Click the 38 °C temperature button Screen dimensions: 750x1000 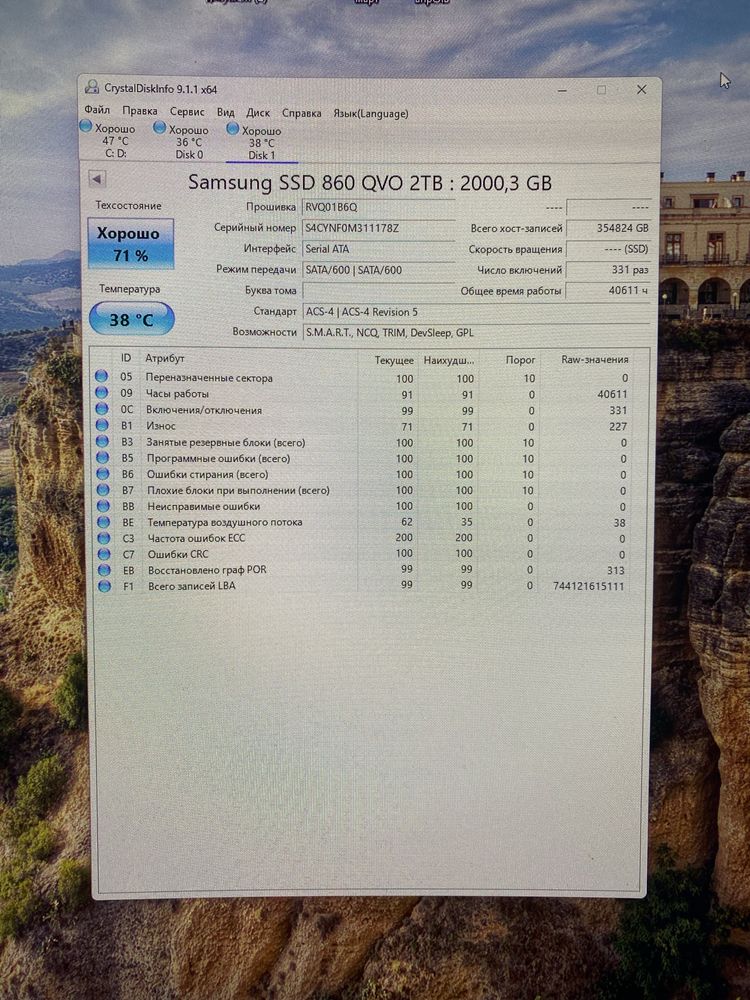point(131,319)
